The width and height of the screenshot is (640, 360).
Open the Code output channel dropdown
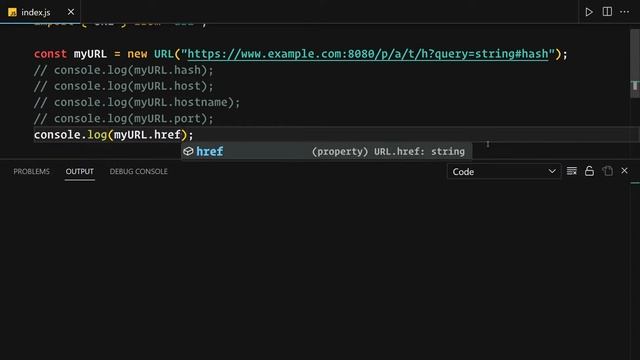point(504,171)
